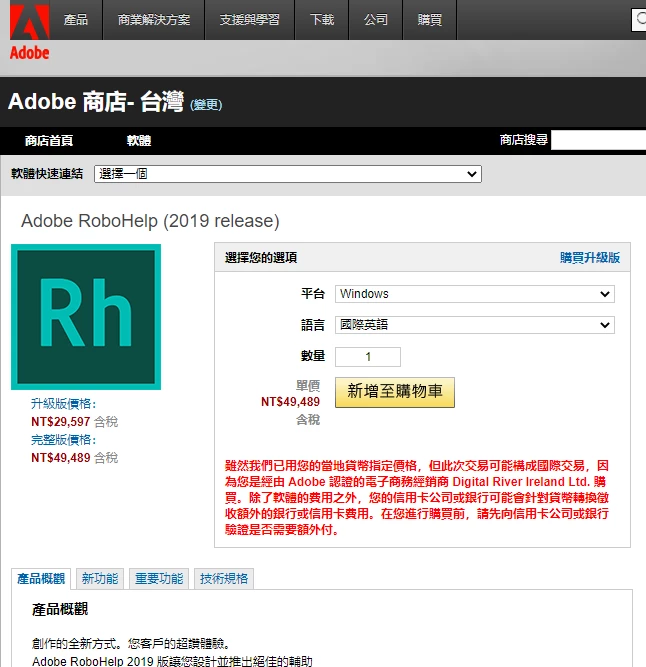Click the 升級版價格 label
646x667 pixels.
point(64,403)
